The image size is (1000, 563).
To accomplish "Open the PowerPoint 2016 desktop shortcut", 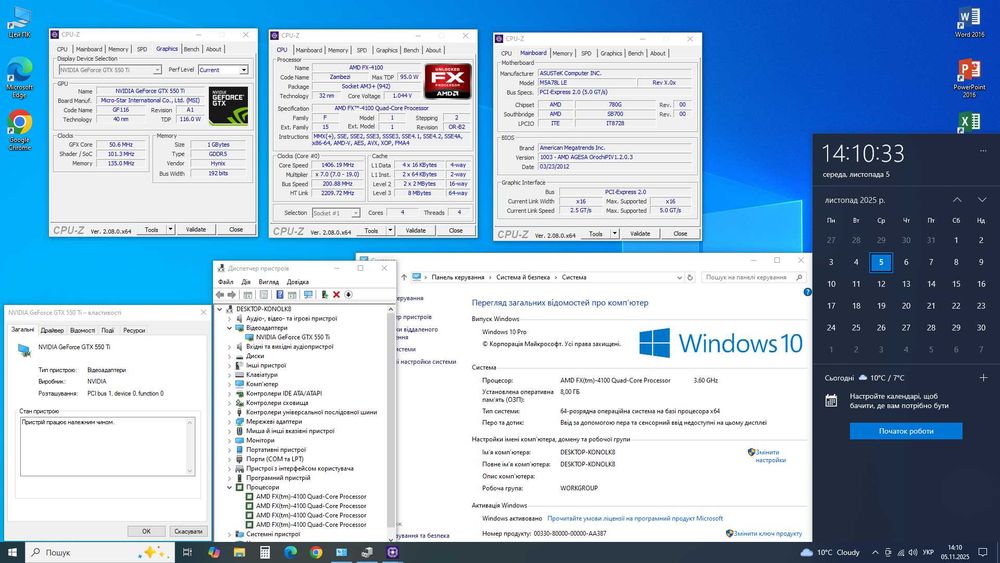I will tap(969, 77).
